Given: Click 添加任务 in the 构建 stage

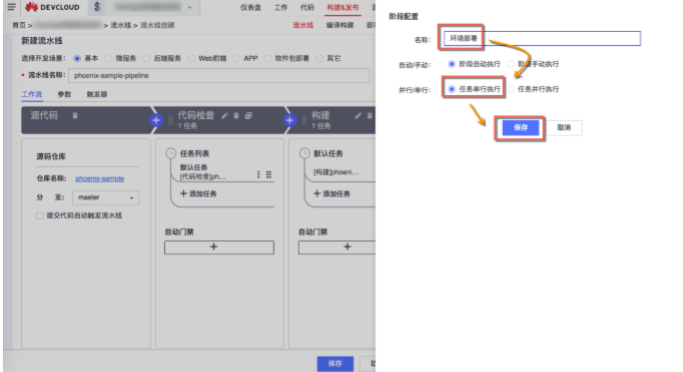Looking at the screenshot, I should click(x=332, y=193).
